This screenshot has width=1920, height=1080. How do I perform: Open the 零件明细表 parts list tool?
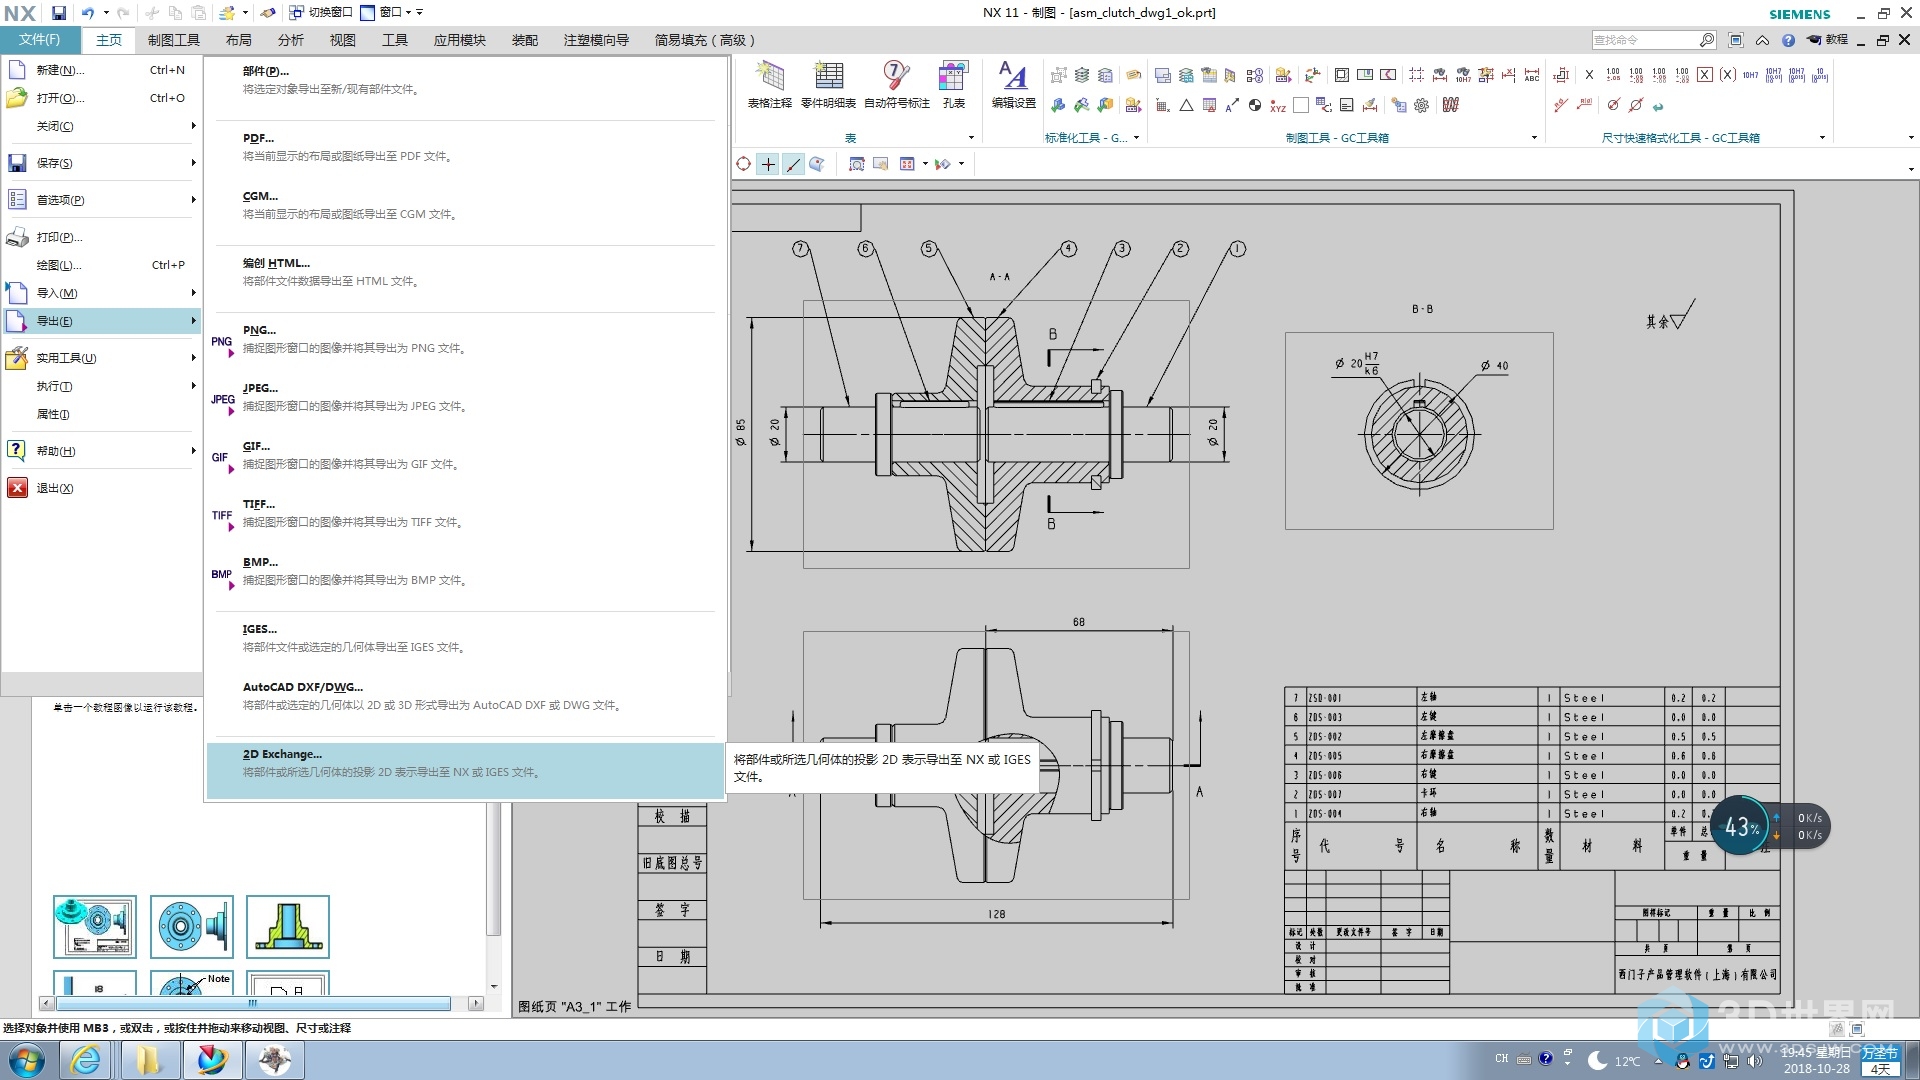pos(828,84)
